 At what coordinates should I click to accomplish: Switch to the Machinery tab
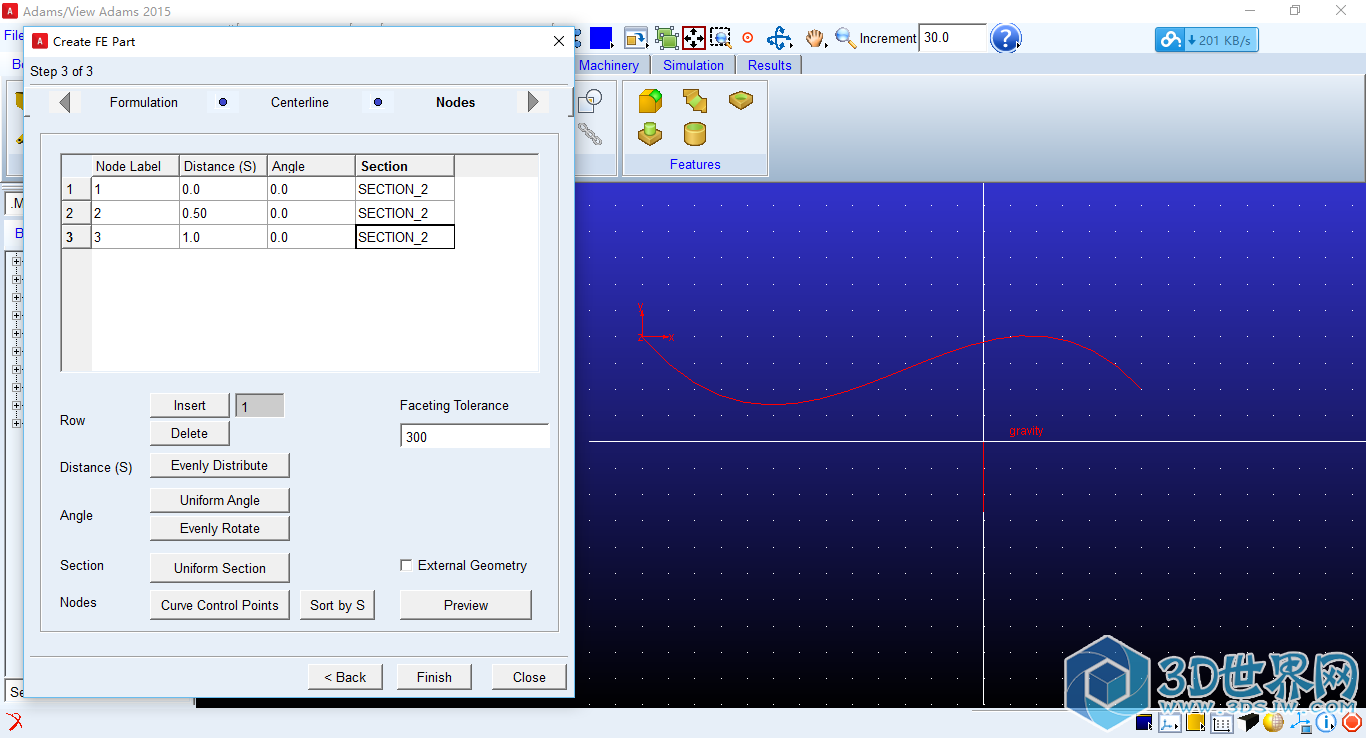coord(609,65)
